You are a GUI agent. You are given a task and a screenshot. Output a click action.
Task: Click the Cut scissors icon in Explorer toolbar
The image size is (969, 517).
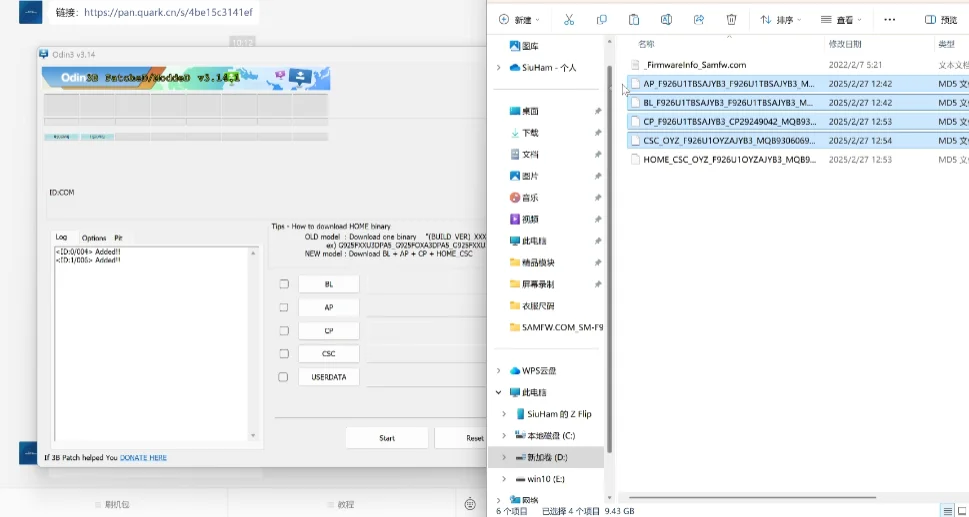click(569, 20)
